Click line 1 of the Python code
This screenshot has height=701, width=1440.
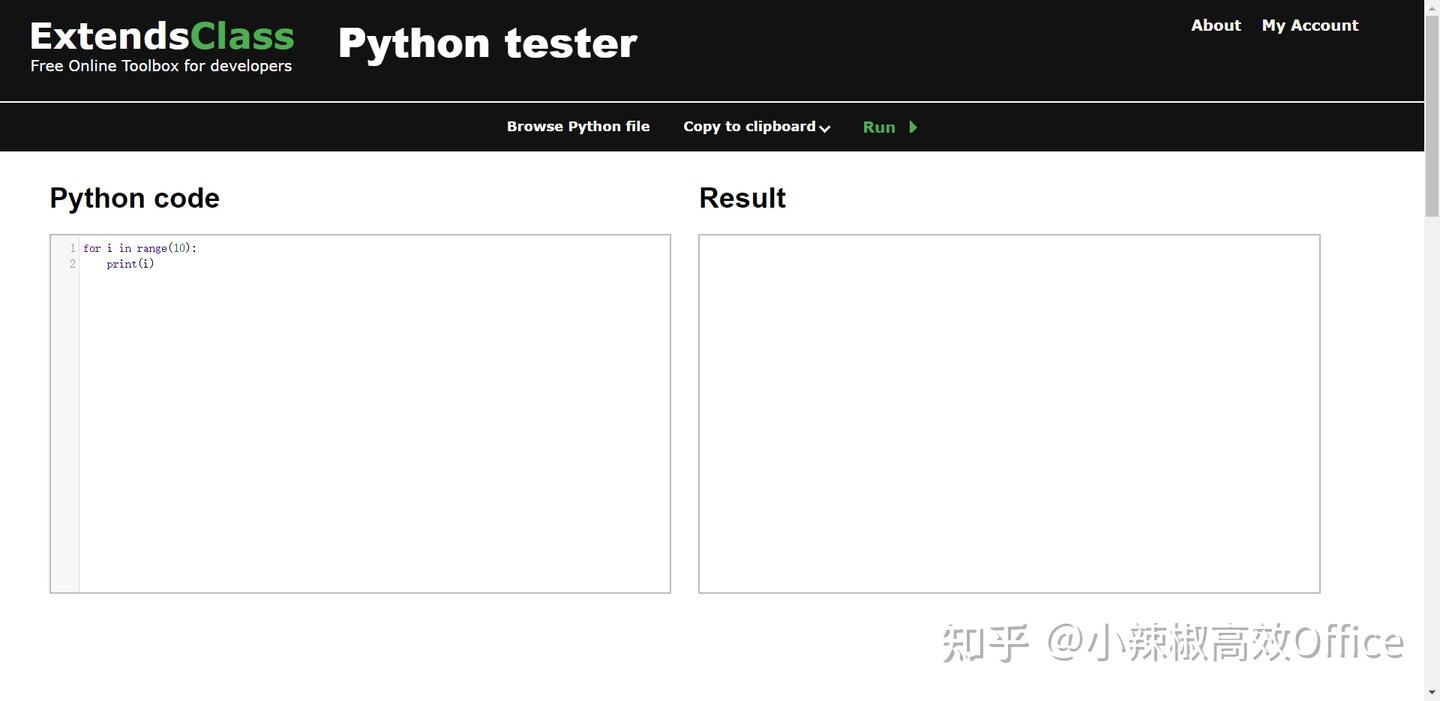[x=140, y=247]
